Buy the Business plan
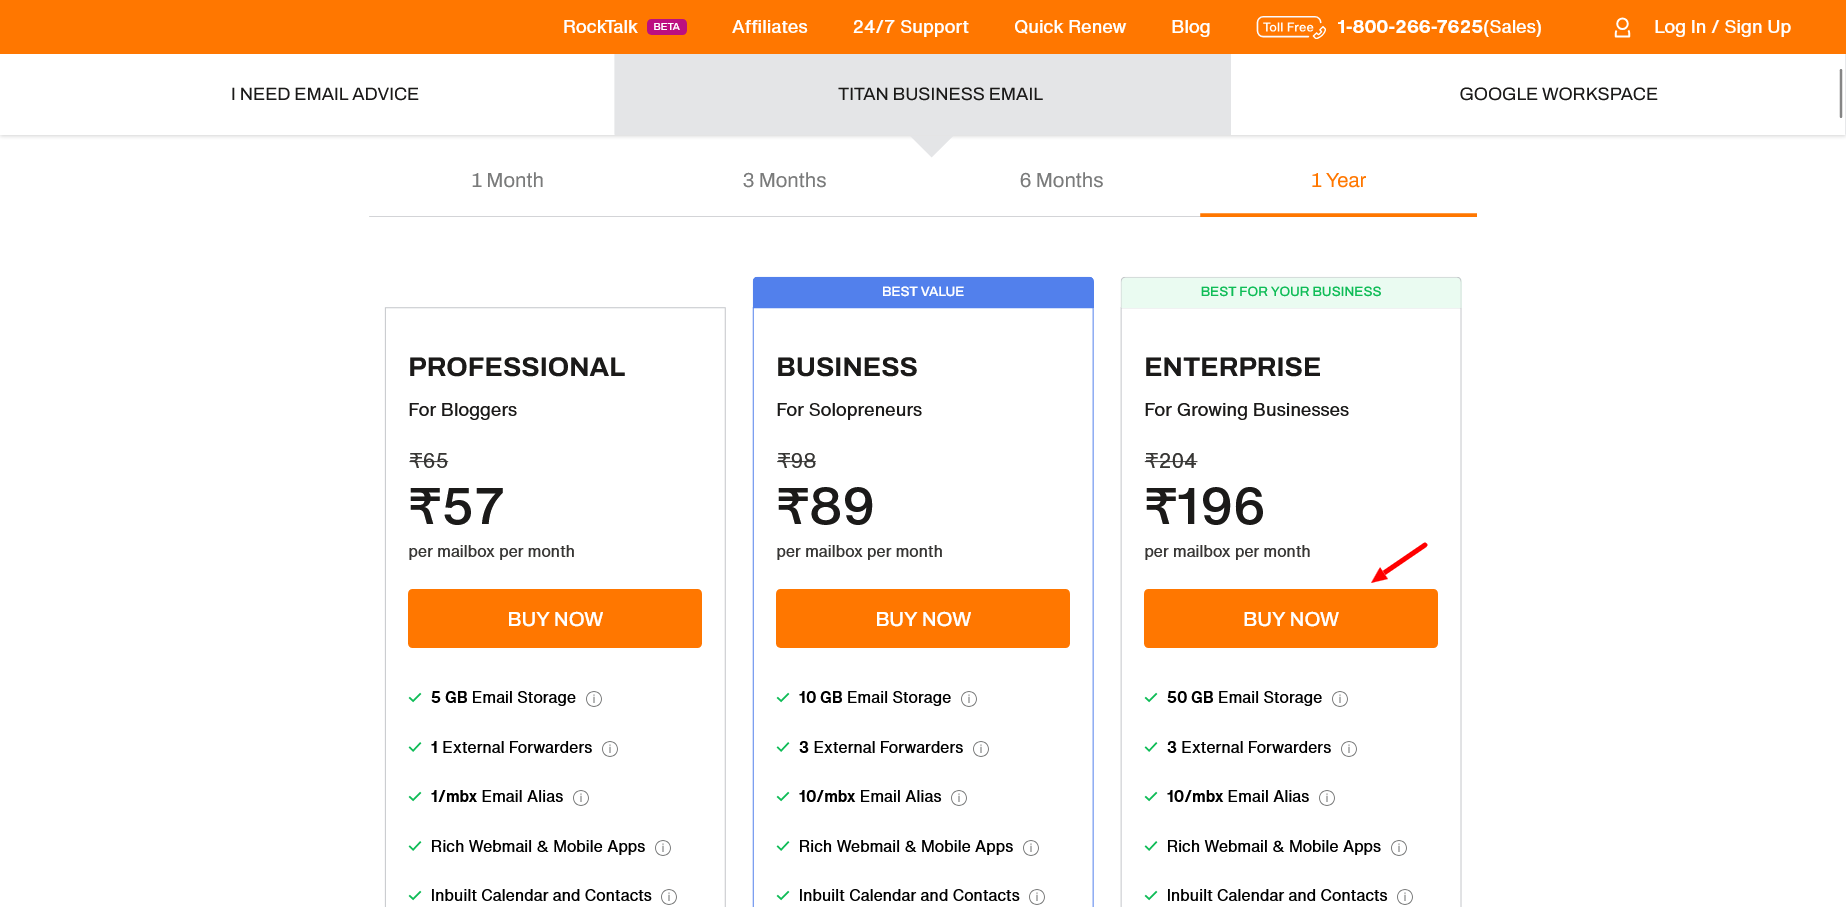This screenshot has width=1847, height=907. (923, 619)
